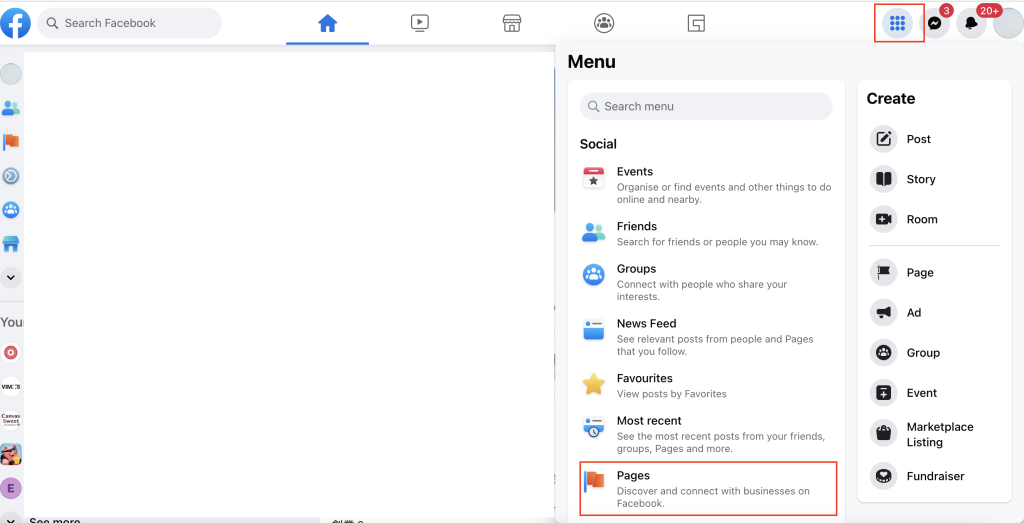Open News Feed from the menu
The image size is (1024, 523).
coord(706,337)
